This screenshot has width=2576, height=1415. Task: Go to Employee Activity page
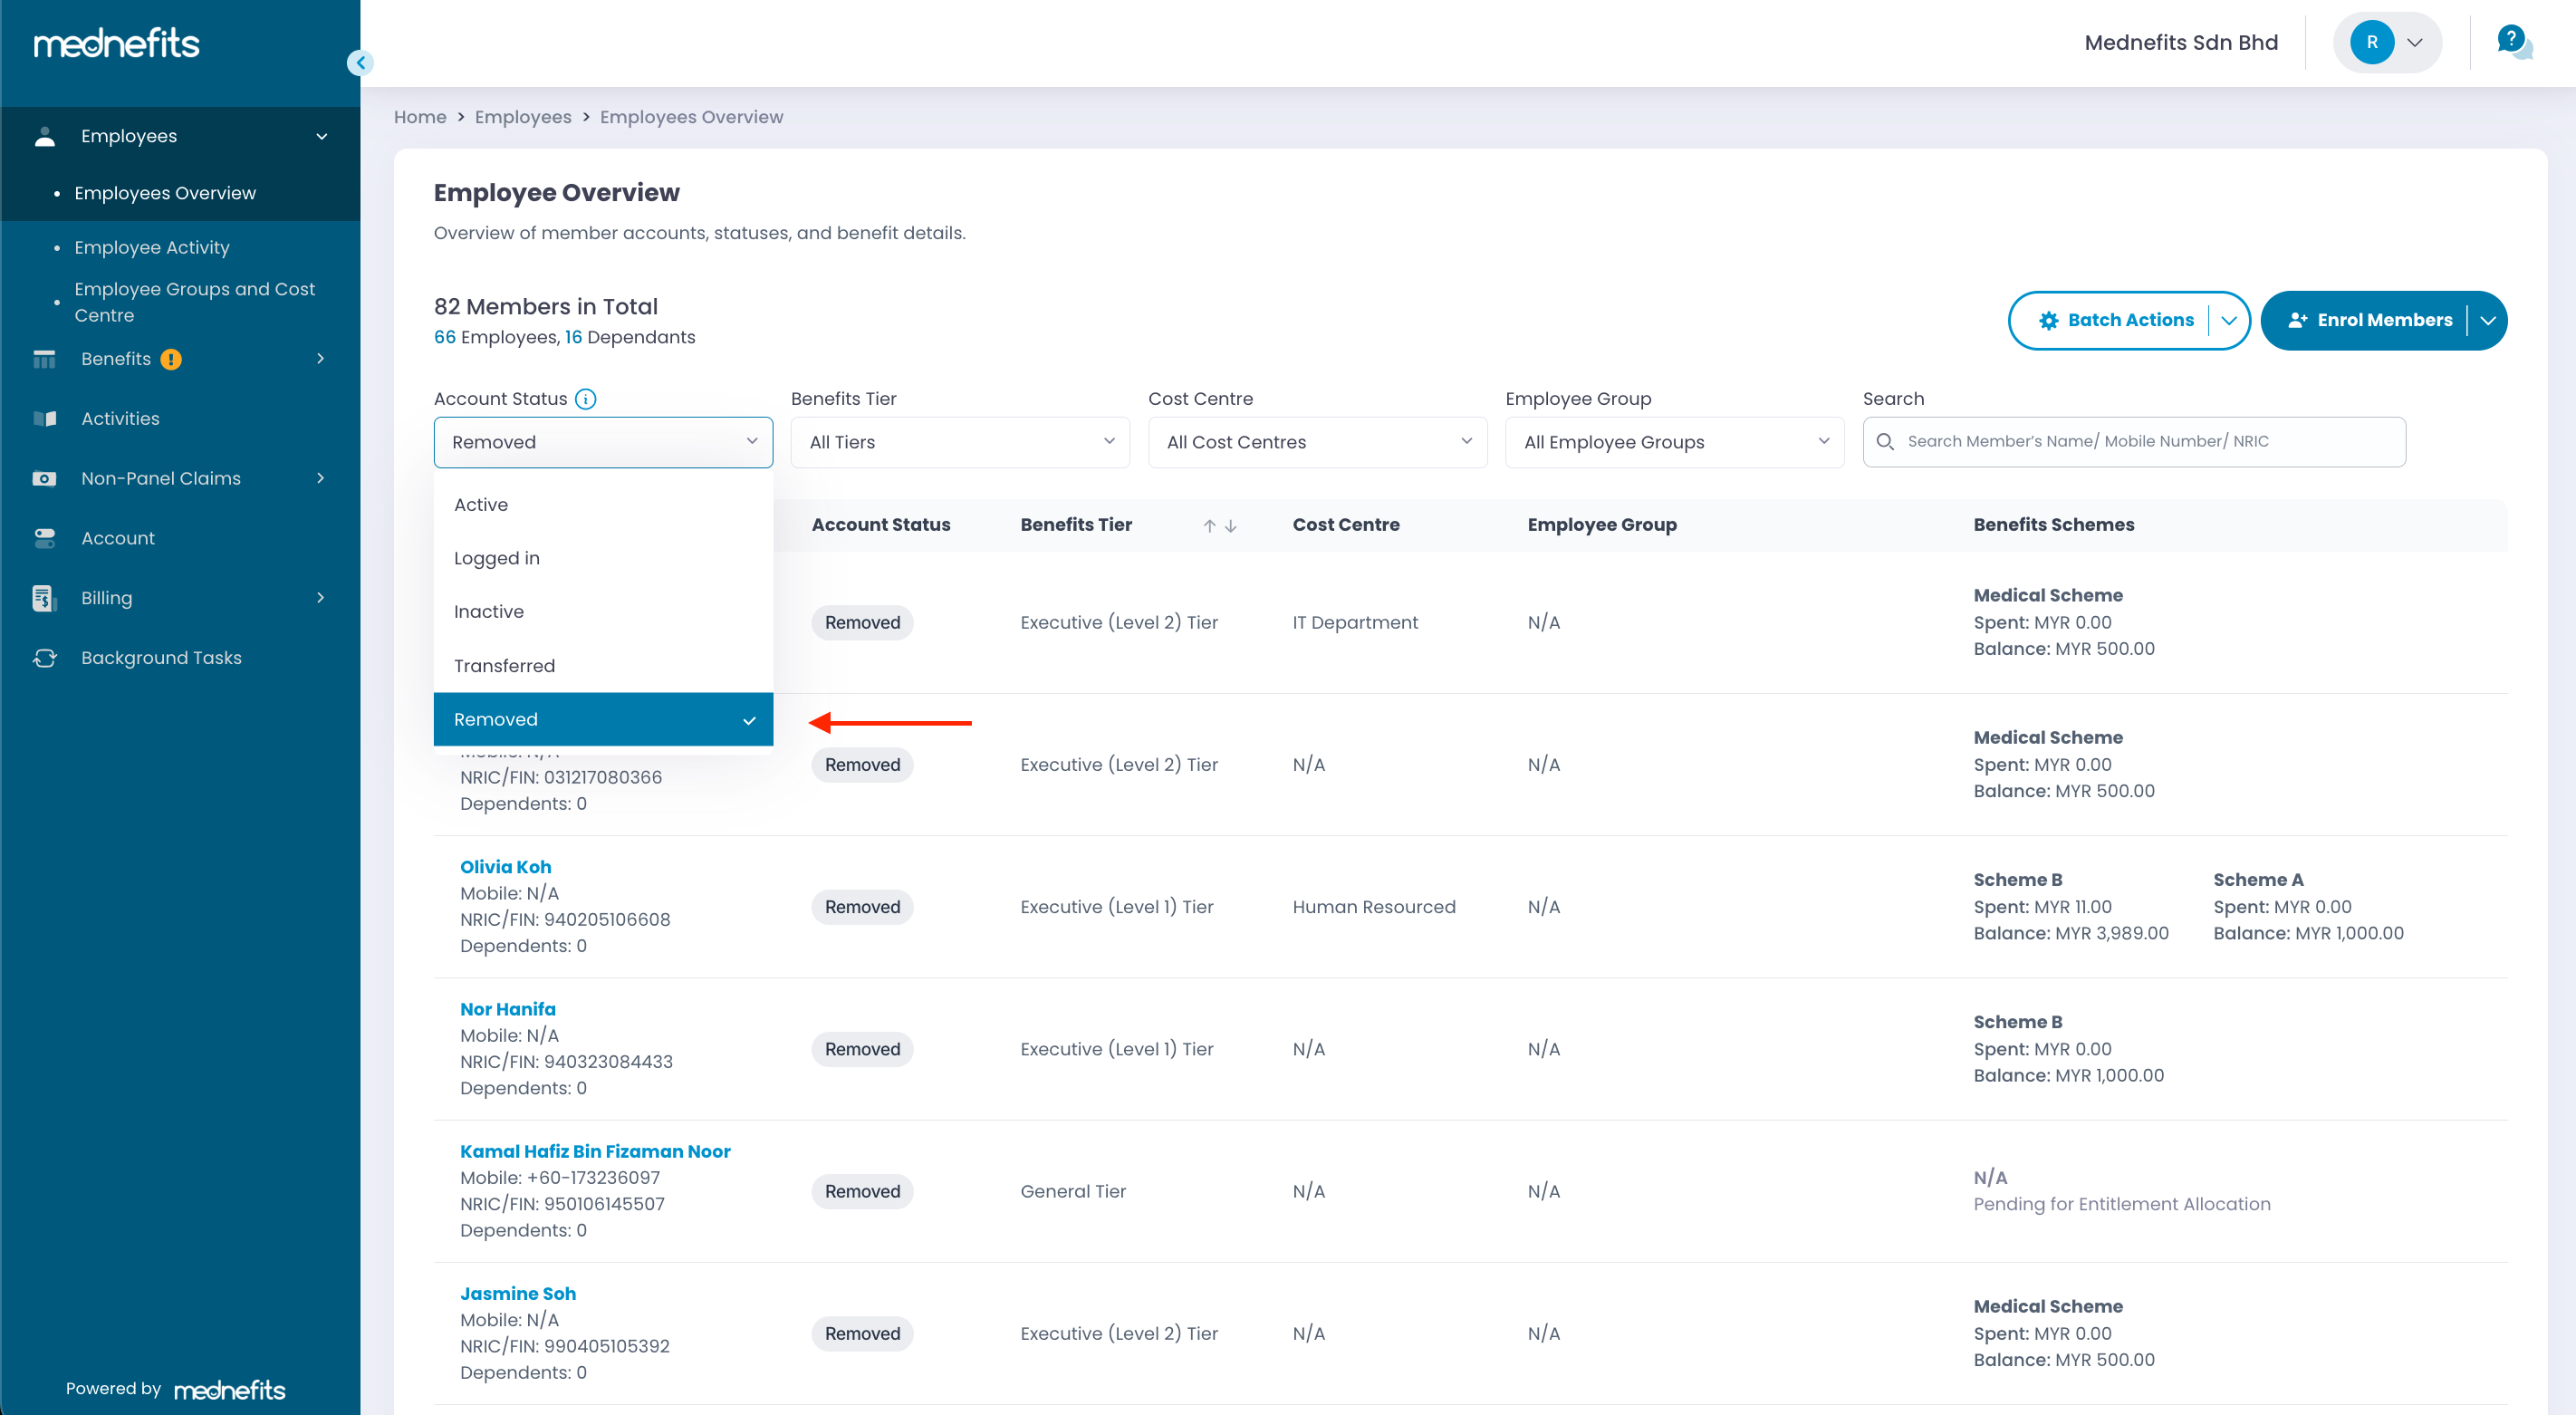151,247
